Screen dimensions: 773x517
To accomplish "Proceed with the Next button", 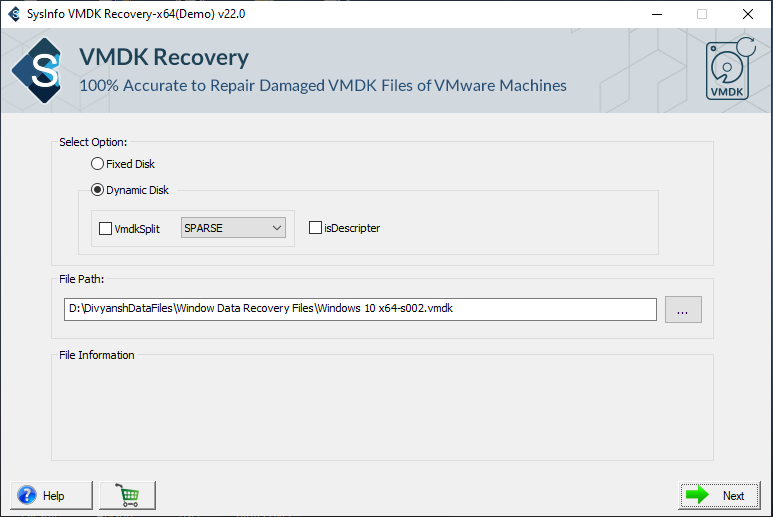I will [x=719, y=495].
